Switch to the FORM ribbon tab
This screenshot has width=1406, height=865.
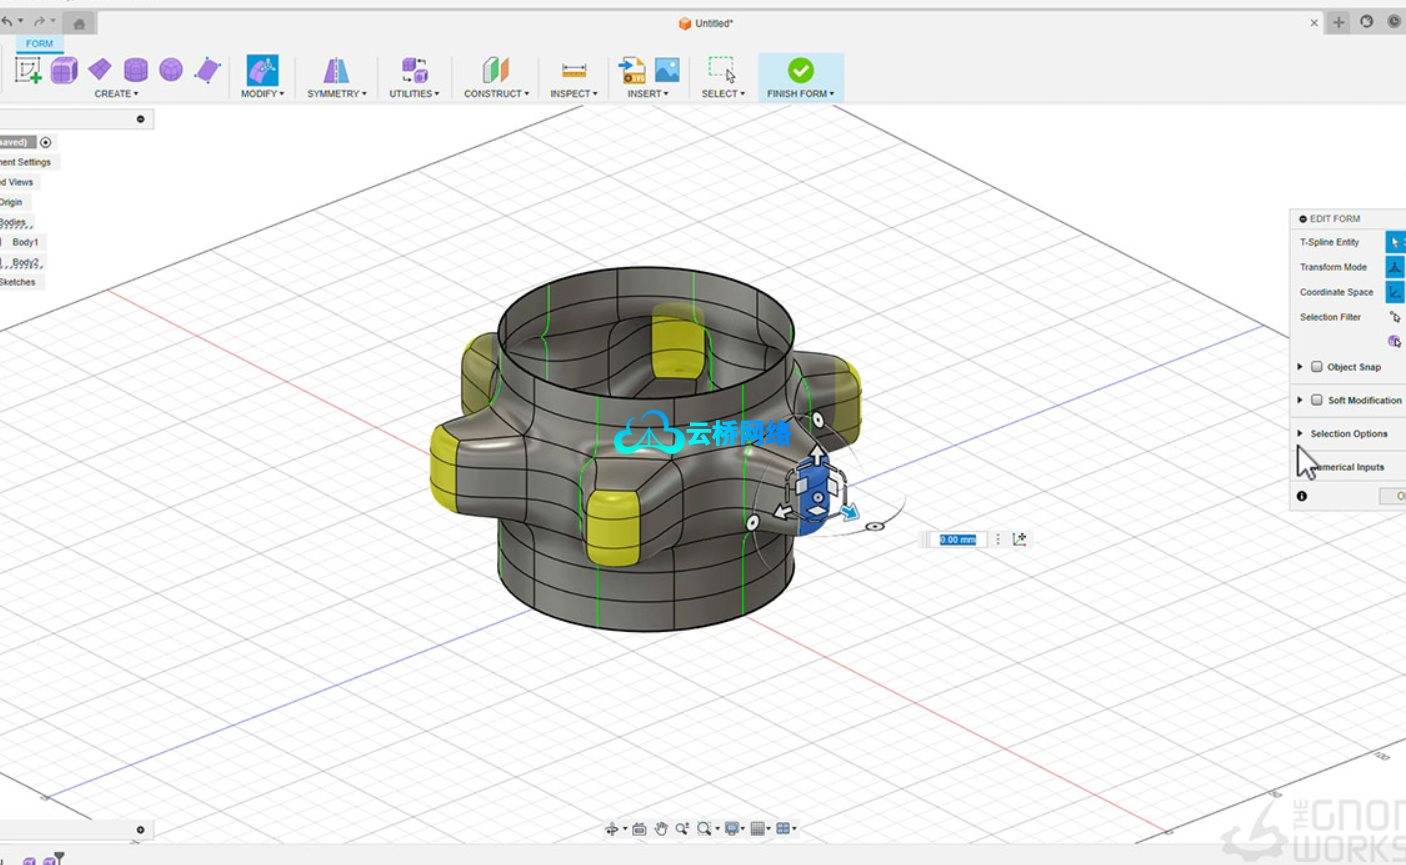[x=40, y=44]
